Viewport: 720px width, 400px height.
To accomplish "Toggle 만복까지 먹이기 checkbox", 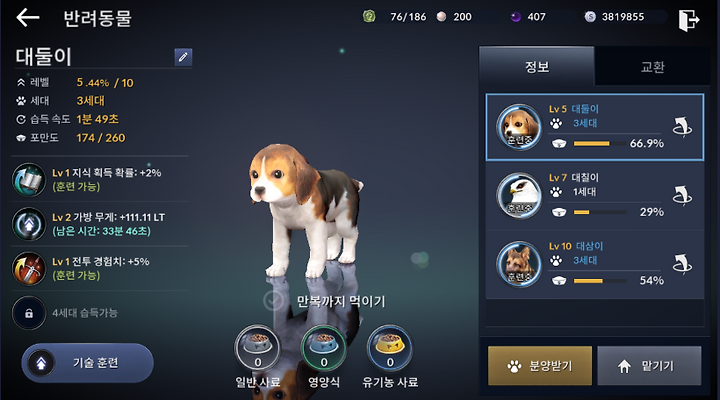I will pyautogui.click(x=273, y=301).
